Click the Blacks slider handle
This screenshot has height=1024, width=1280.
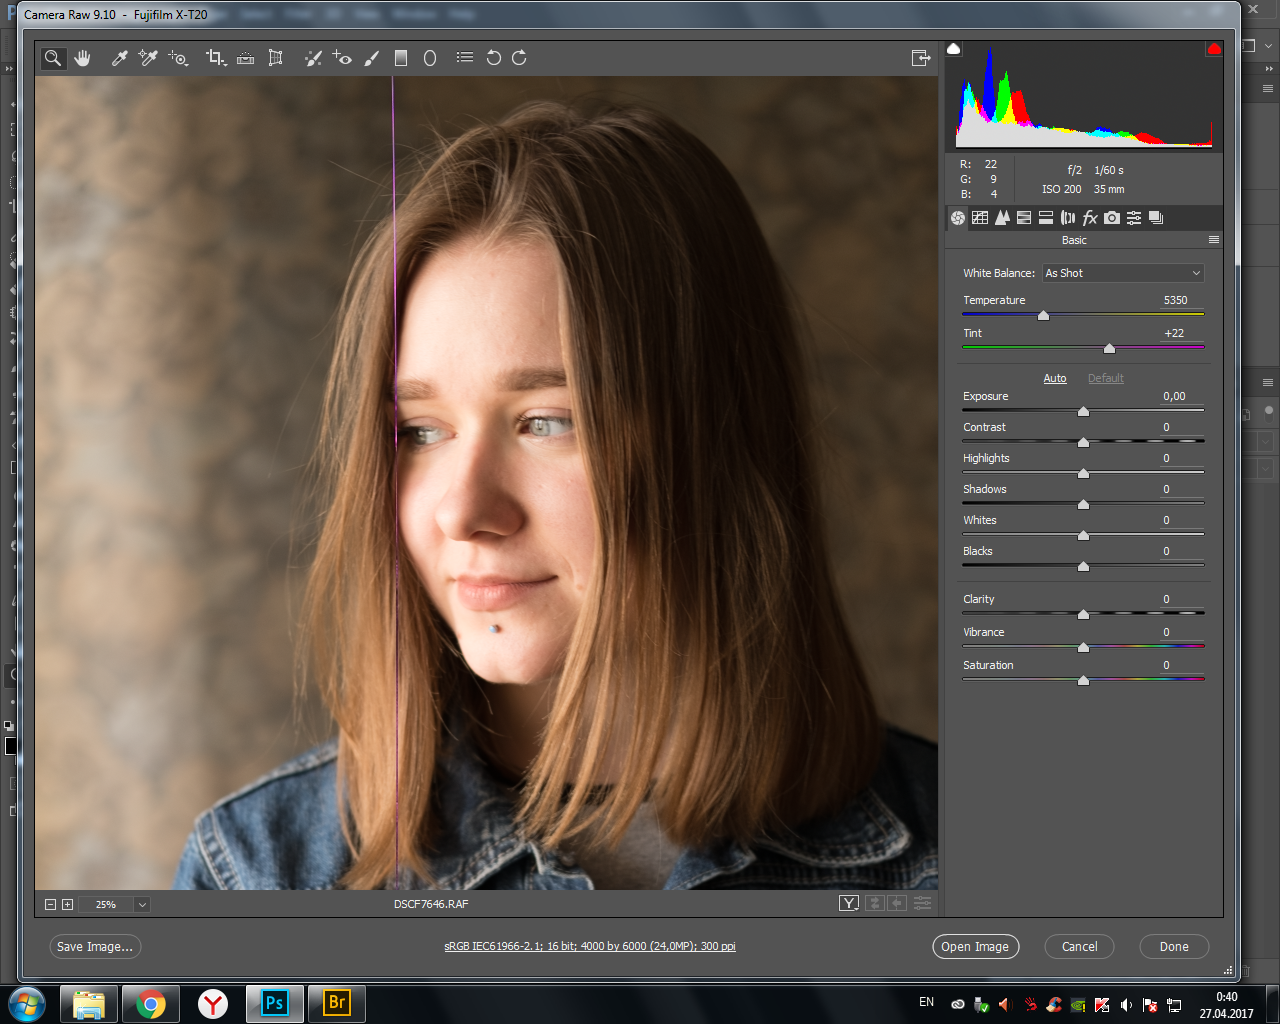pyautogui.click(x=1083, y=566)
